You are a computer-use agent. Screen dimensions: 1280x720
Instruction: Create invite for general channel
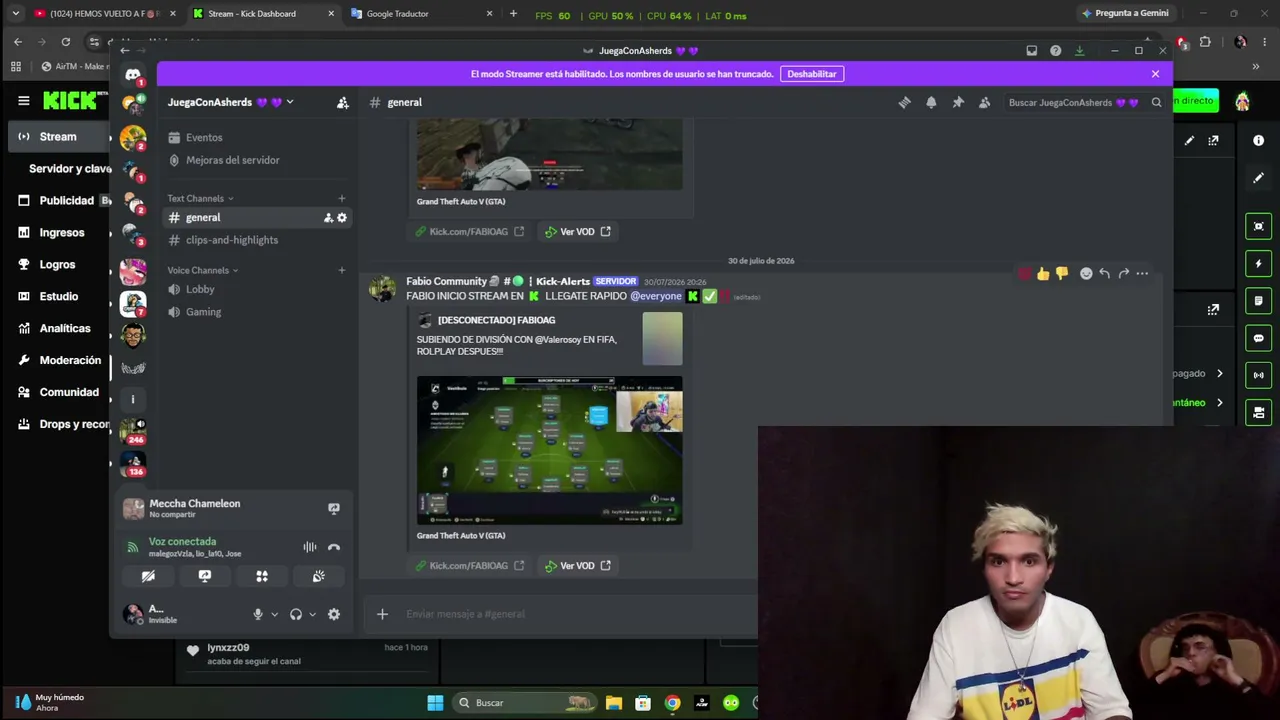click(328, 218)
